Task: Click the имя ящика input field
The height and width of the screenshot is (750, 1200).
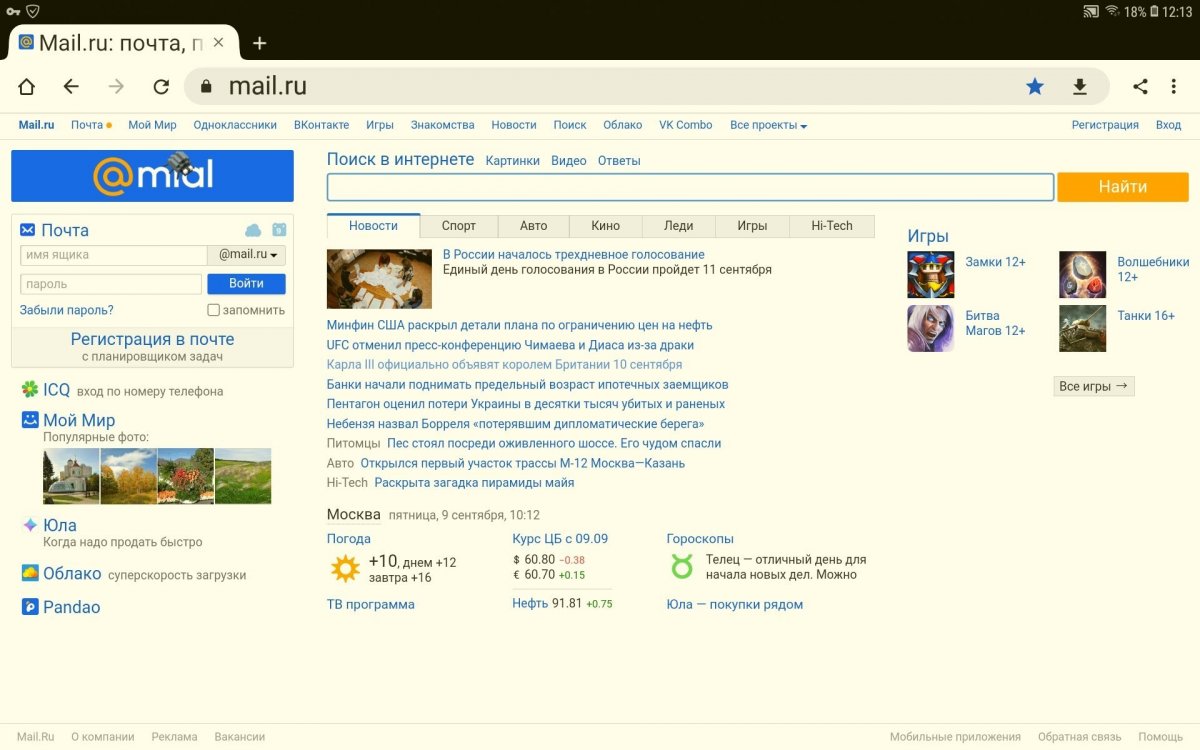Action: point(113,255)
